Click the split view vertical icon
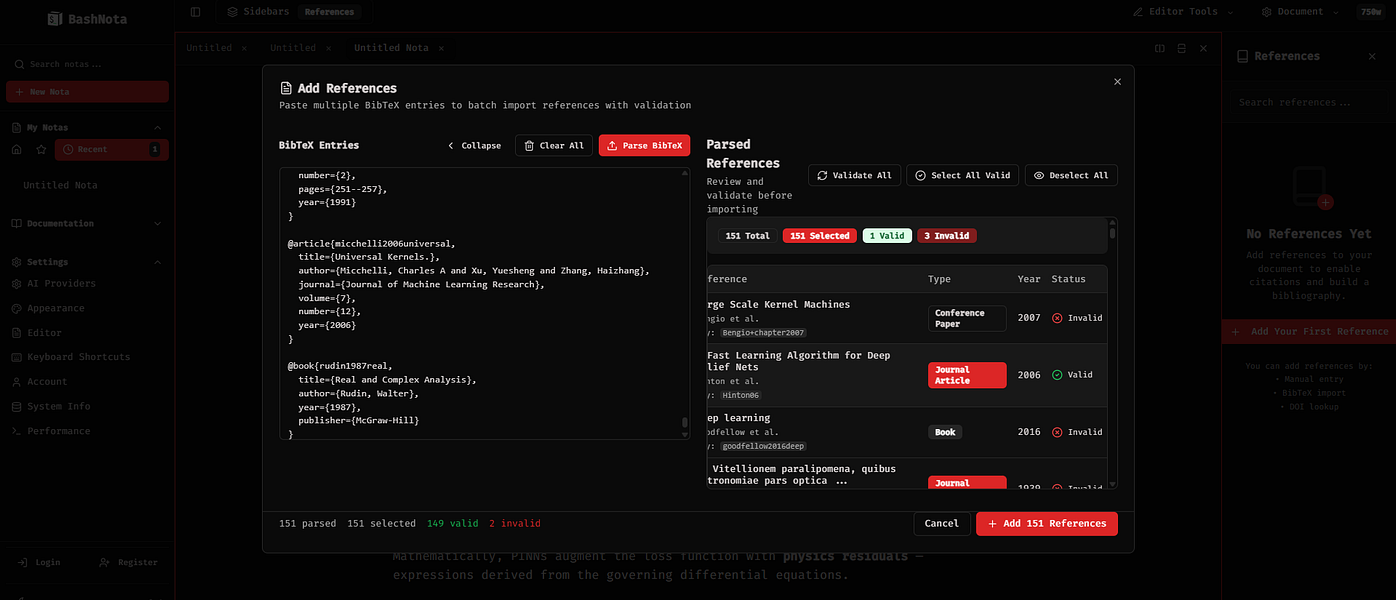 pyautogui.click(x=1160, y=48)
